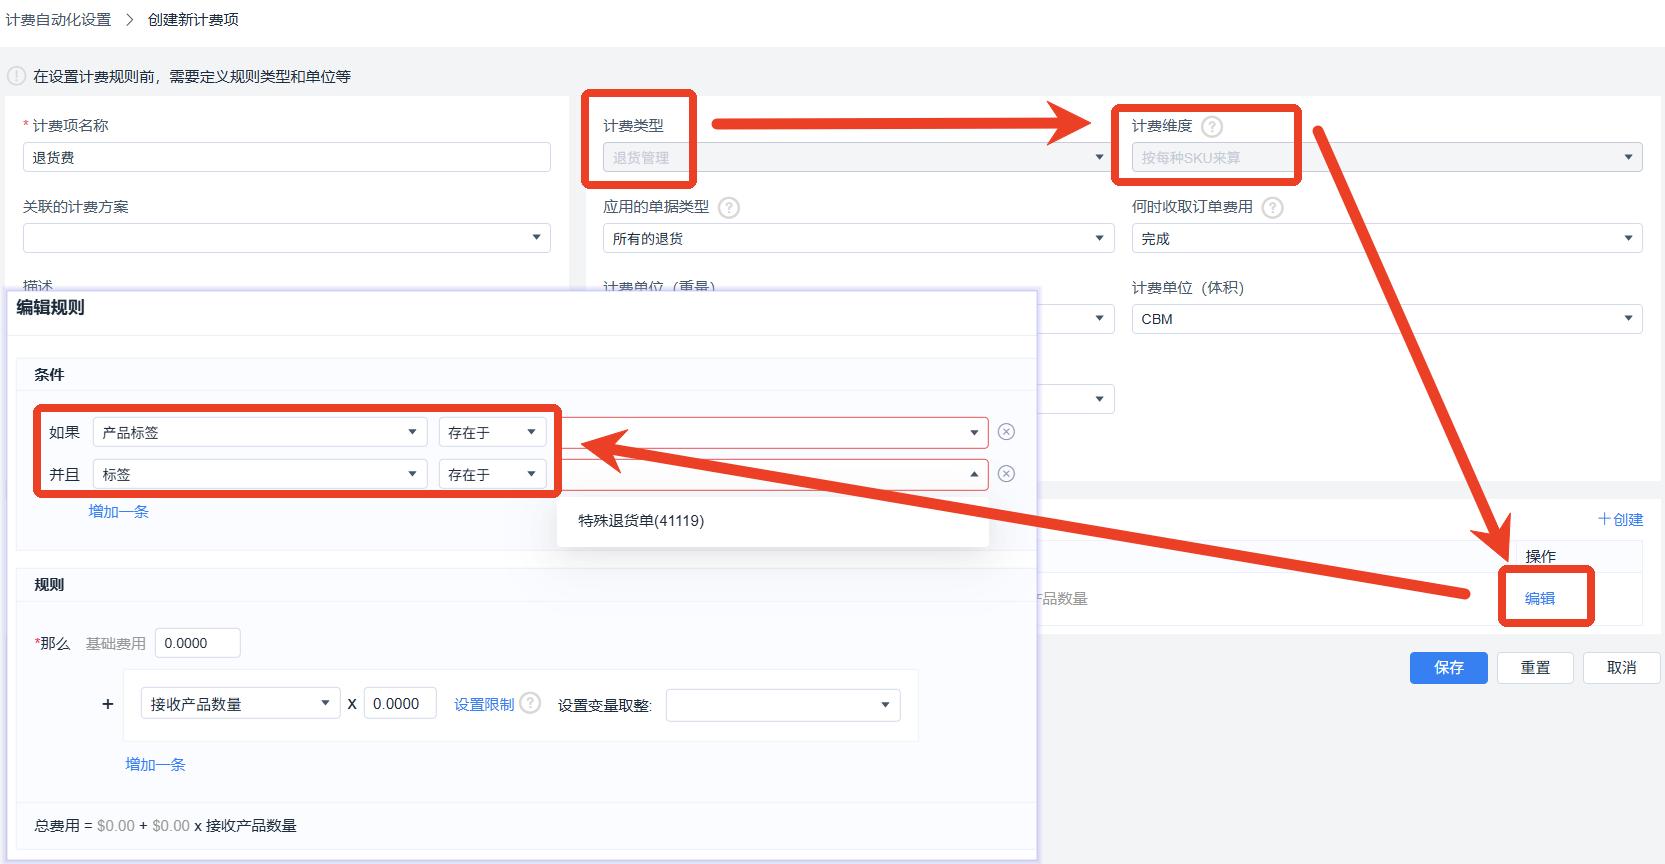Click the 编辑 link in 操作 column
1665x864 pixels.
(1539, 598)
